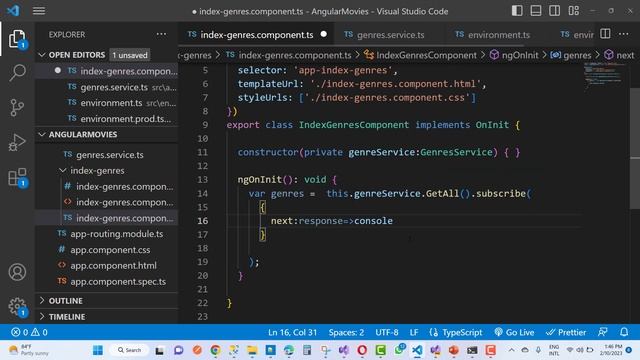Select index-genres.component.ts editor tab

pos(256,35)
